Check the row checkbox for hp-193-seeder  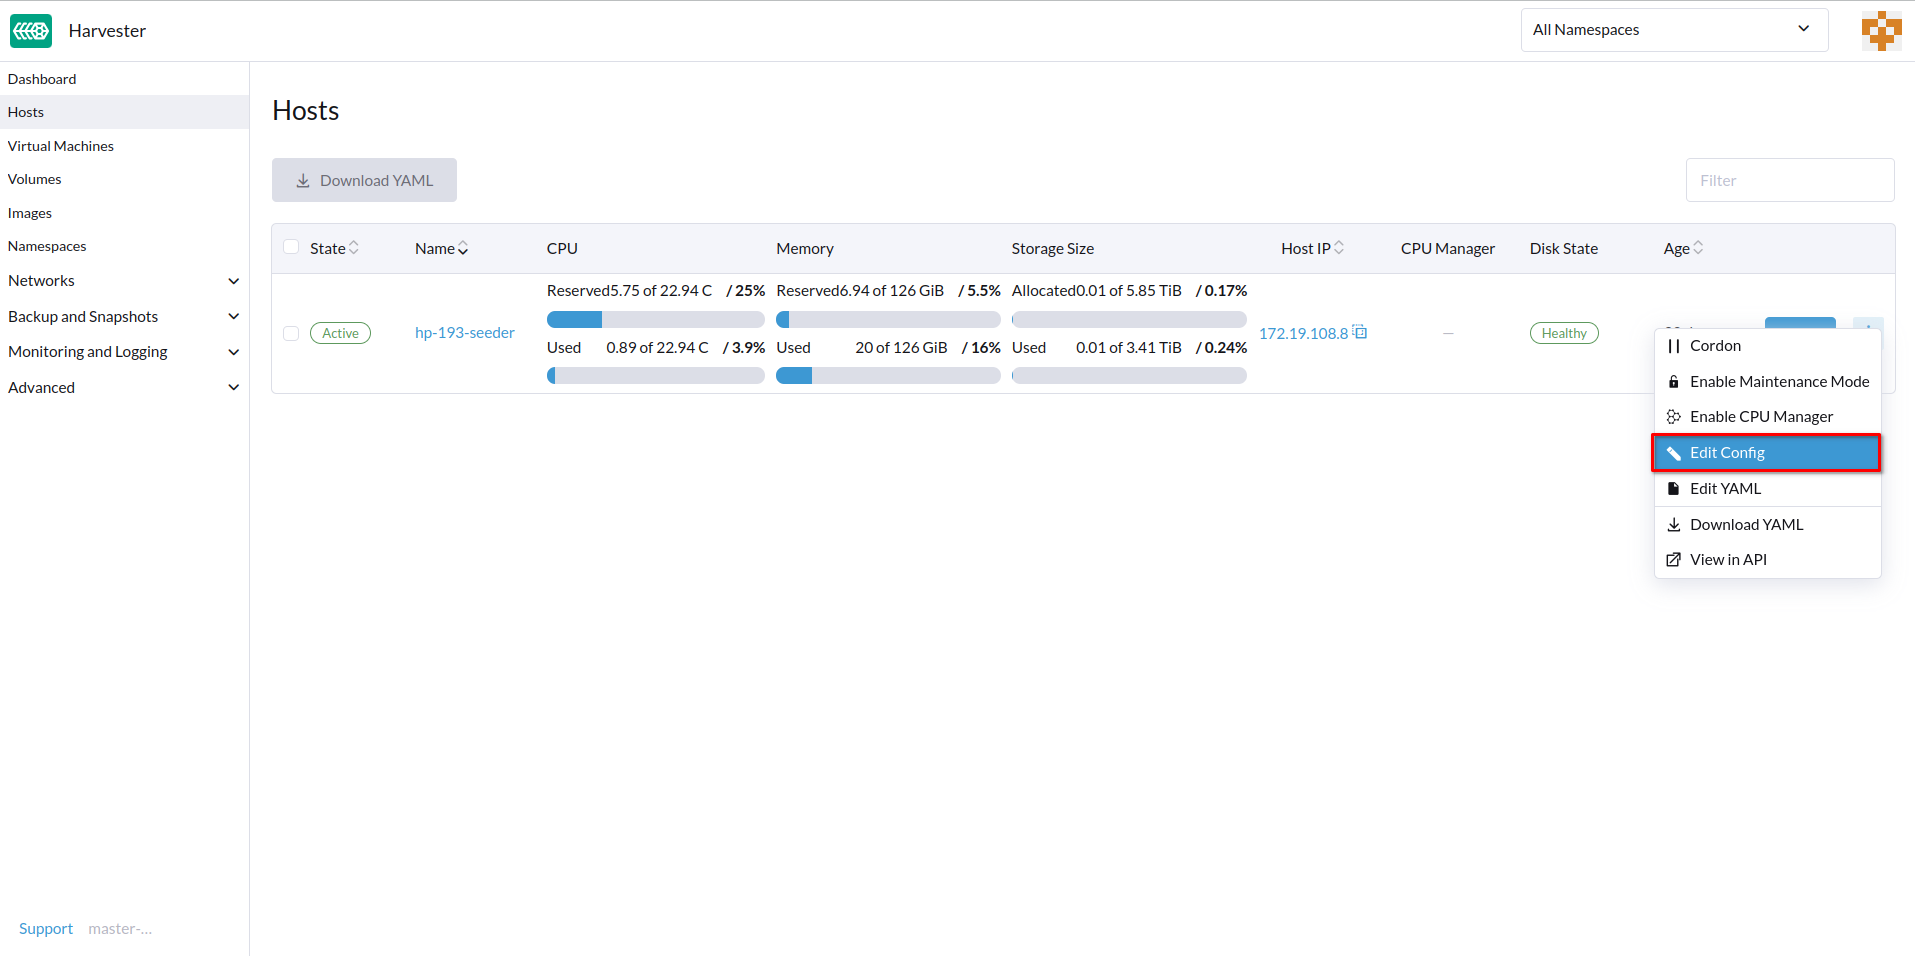click(x=290, y=333)
